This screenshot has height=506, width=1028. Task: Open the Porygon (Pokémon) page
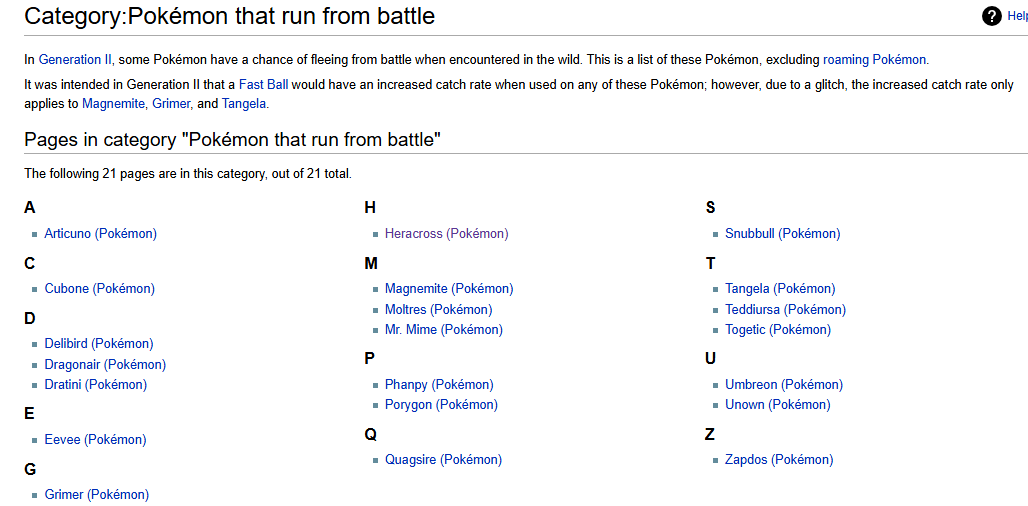tap(441, 405)
